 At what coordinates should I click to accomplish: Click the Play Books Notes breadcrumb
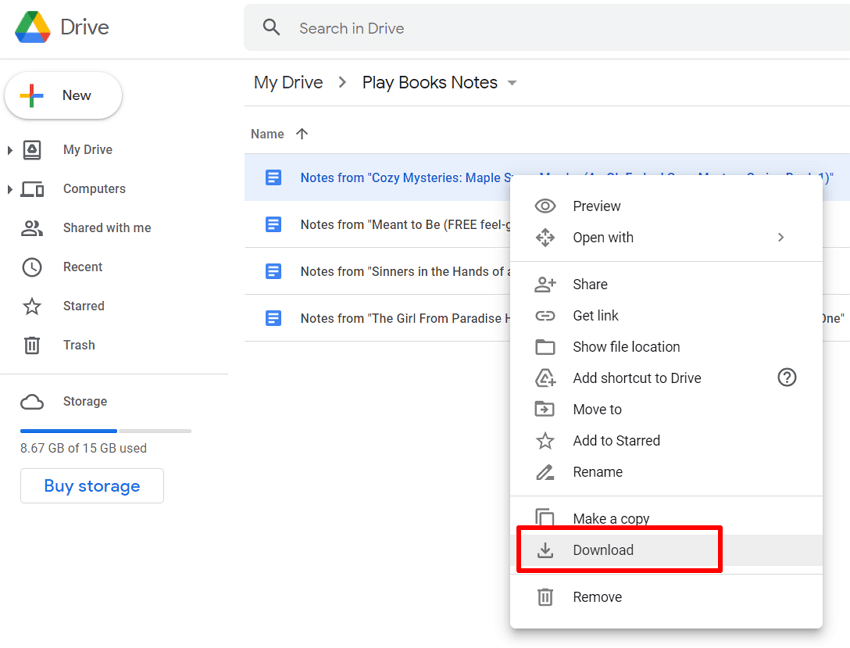[430, 82]
